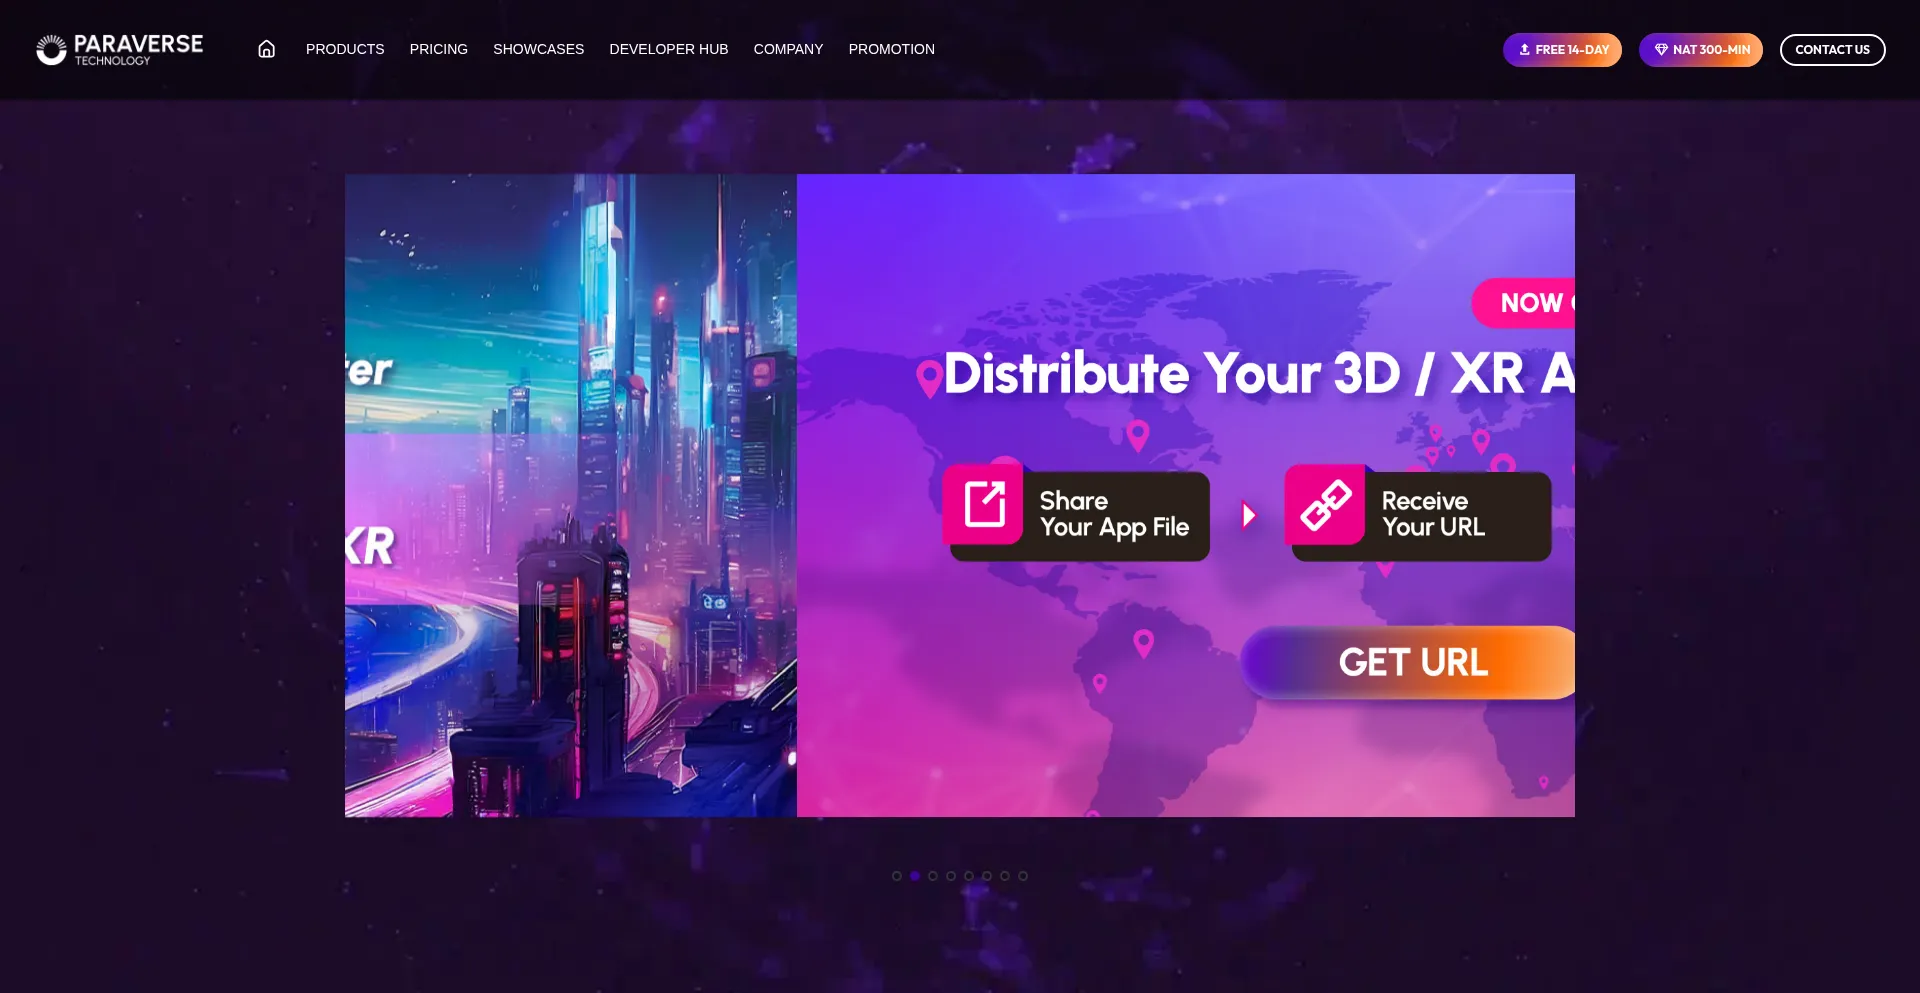Jump to the last carousel dot
The image size is (1920, 993).
pos(1023,876)
